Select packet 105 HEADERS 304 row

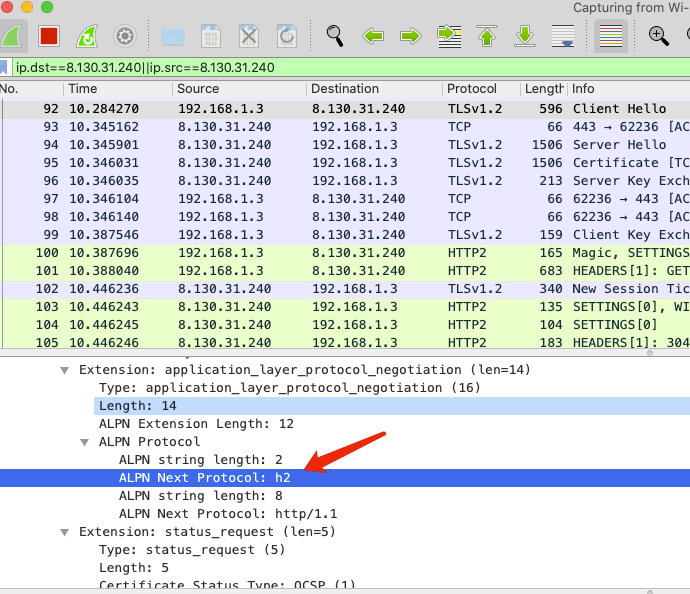coord(345,342)
